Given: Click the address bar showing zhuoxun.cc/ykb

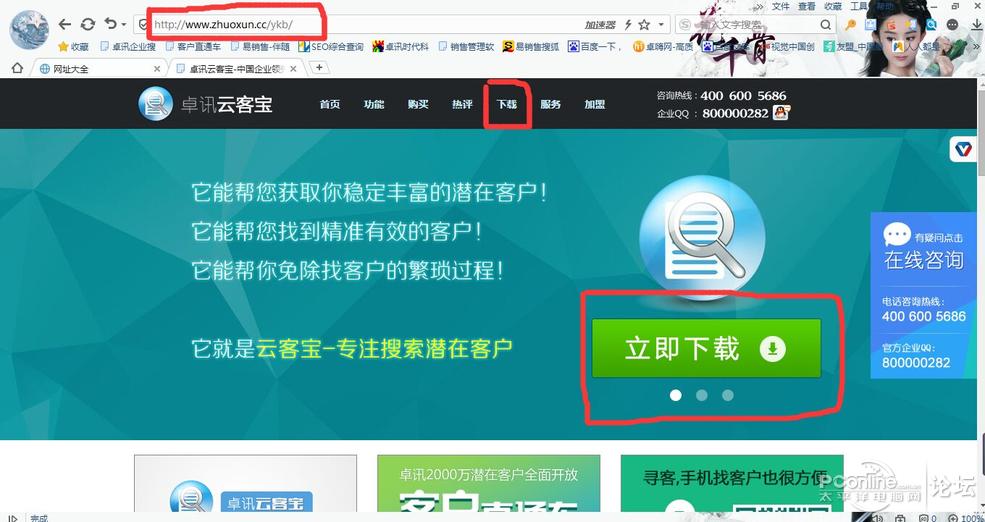Looking at the screenshot, I should pos(402,24).
